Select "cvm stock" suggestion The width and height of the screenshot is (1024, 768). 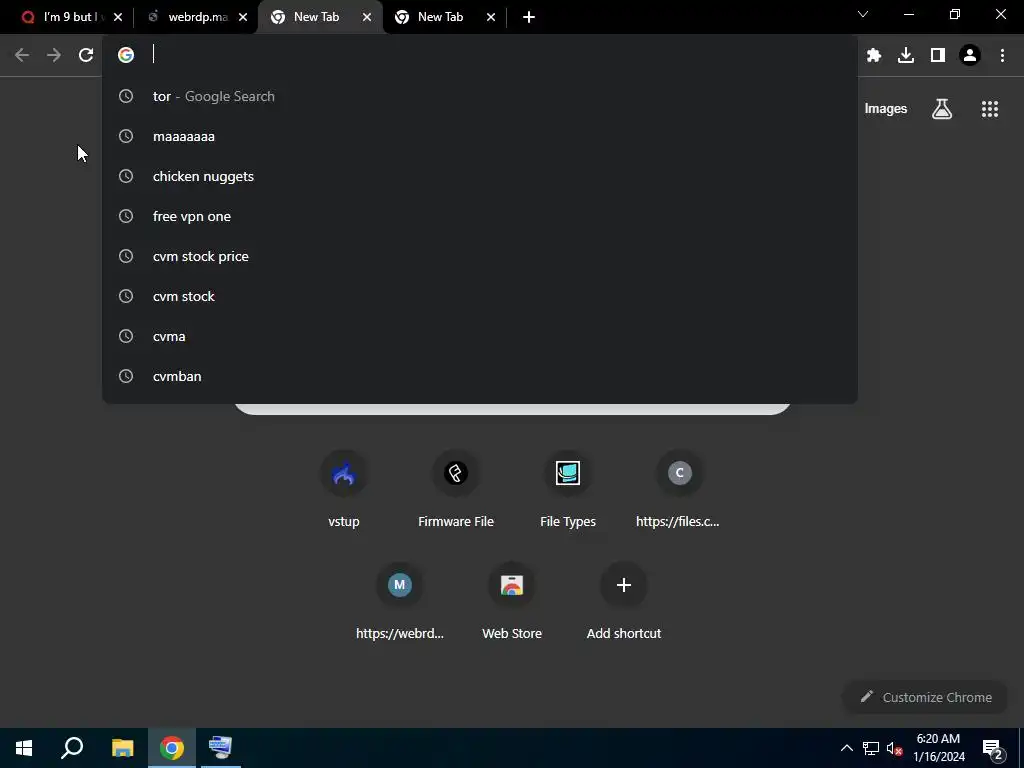[480, 296]
